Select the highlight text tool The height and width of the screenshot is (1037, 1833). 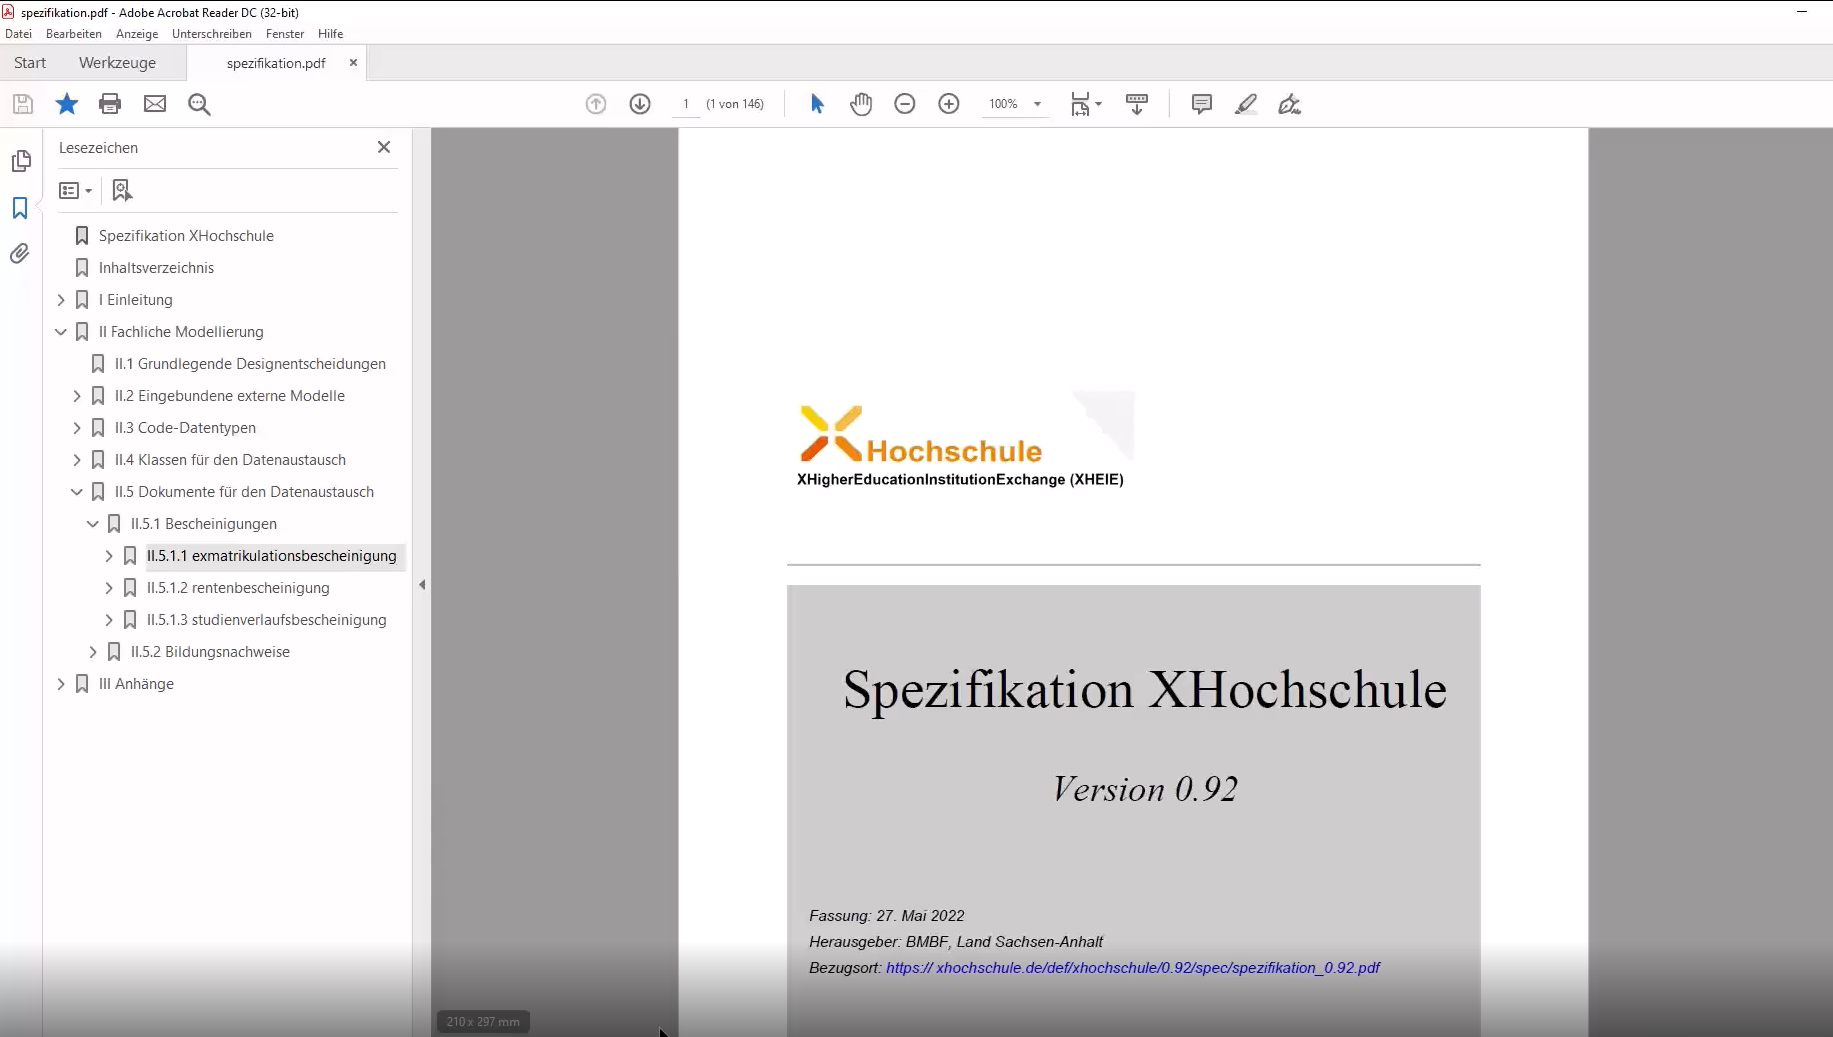pos(1246,104)
